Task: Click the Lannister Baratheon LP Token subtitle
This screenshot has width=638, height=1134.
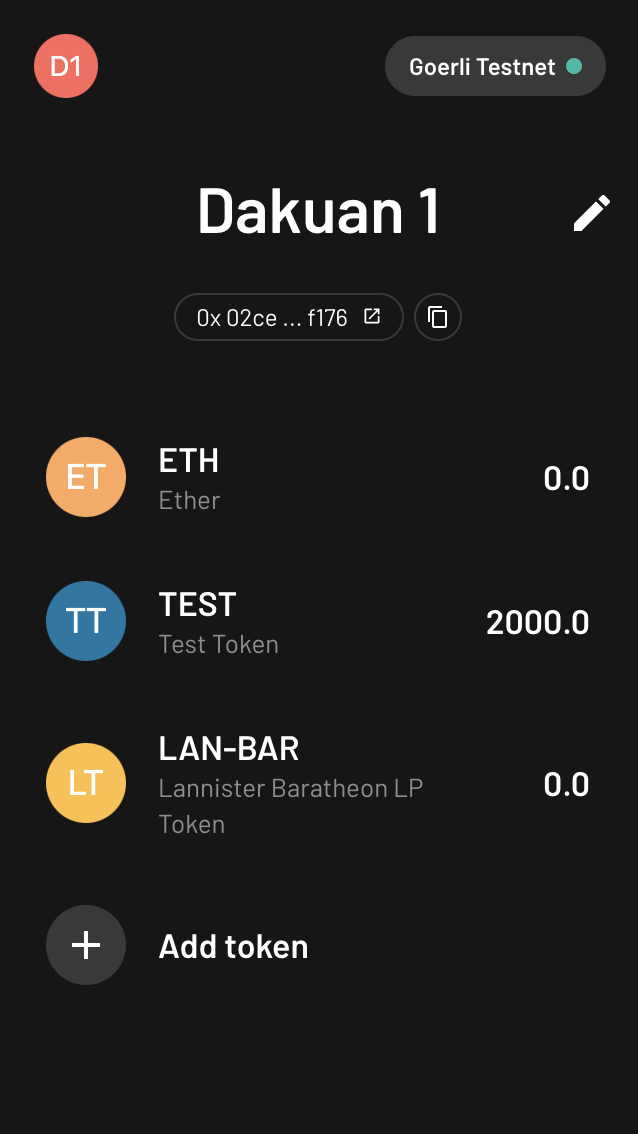Action: (290, 806)
